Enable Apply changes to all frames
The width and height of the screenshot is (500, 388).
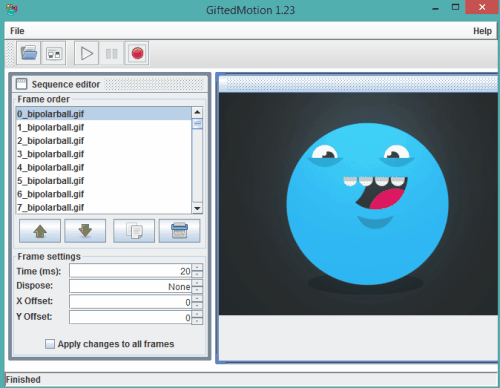pos(50,344)
